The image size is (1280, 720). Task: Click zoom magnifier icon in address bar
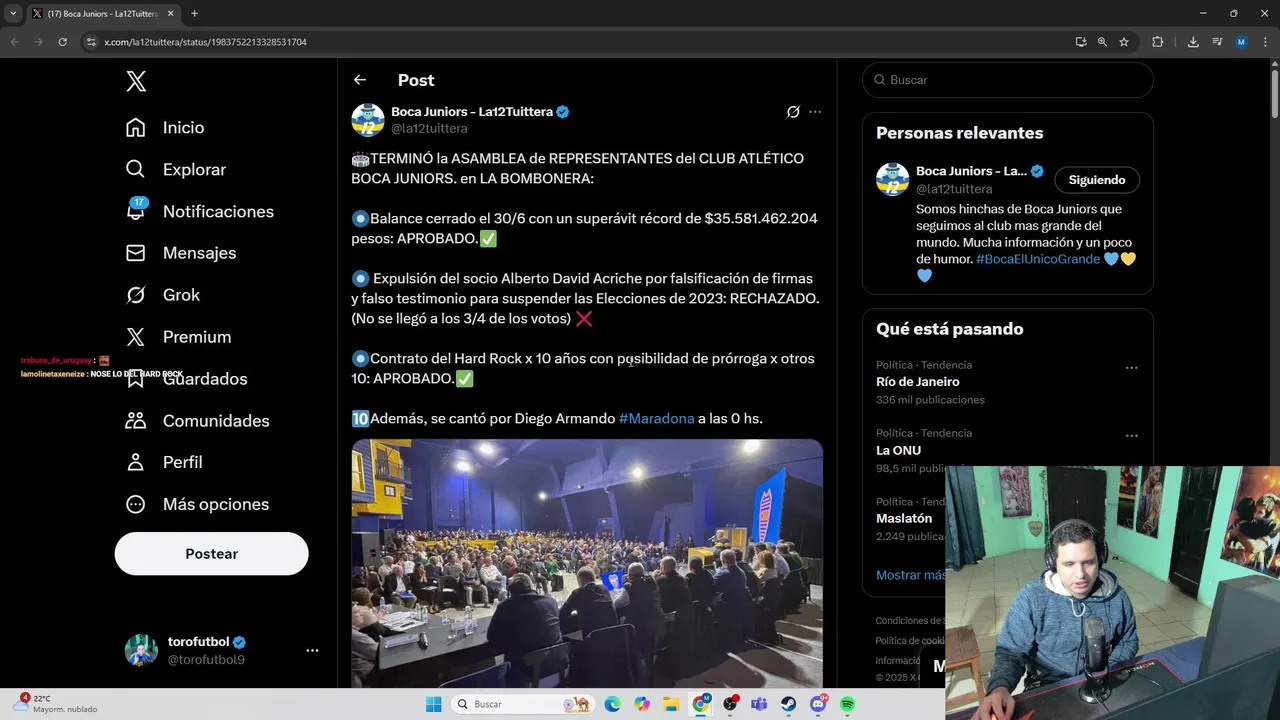[1102, 42]
